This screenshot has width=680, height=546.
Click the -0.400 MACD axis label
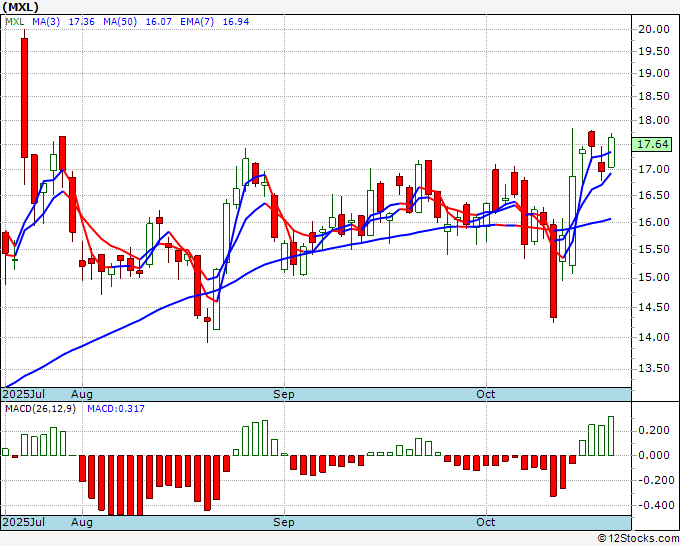[654, 505]
